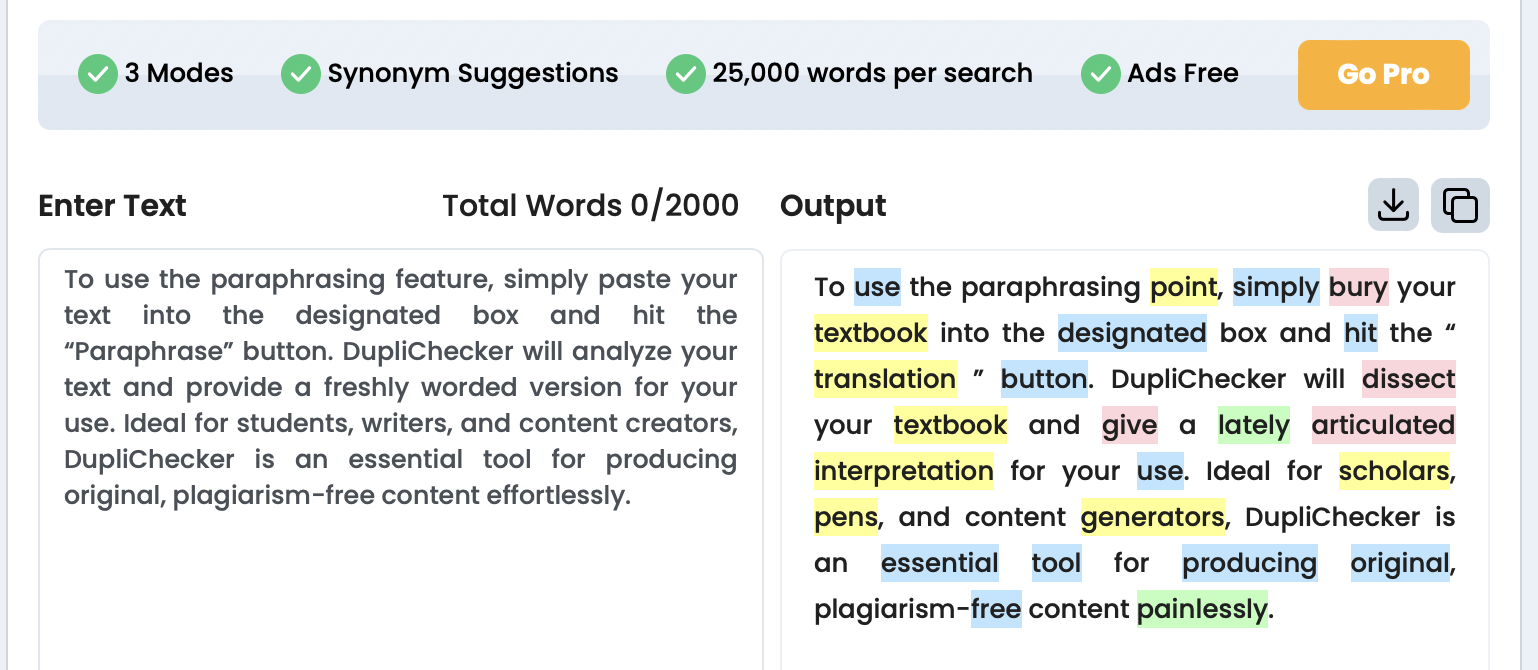Select the word "textbook" before "into the"
This screenshot has width=1538, height=670.
tap(871, 333)
